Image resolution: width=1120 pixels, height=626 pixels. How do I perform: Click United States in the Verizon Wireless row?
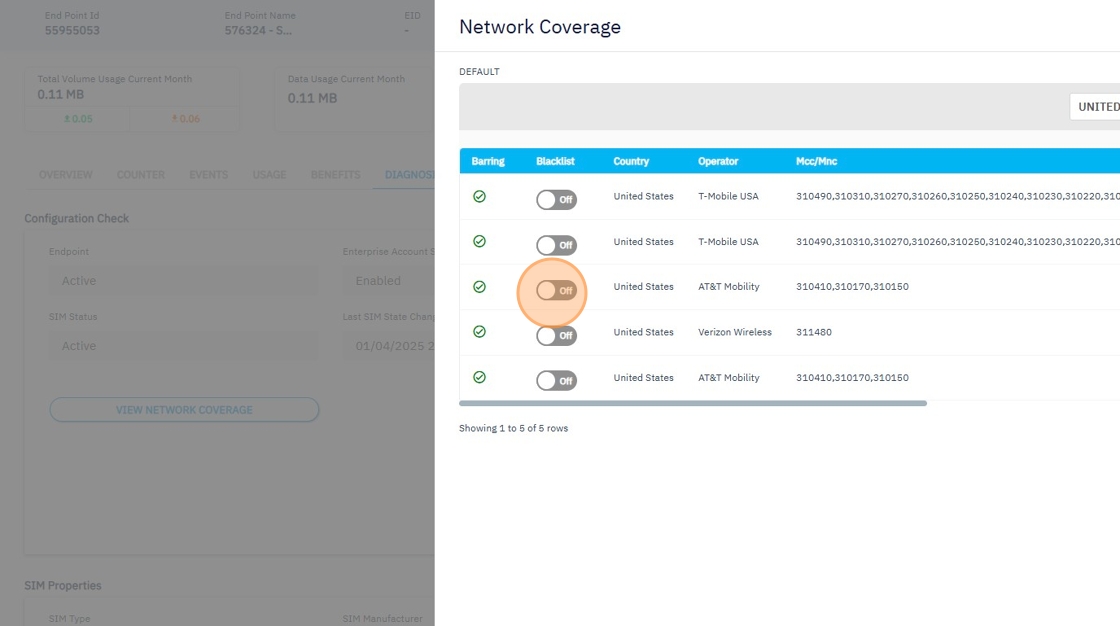(x=644, y=332)
